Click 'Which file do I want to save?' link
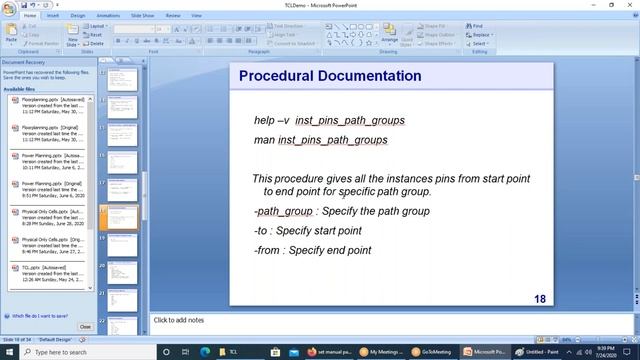Viewport: 640px width, 360px height. click(40, 316)
